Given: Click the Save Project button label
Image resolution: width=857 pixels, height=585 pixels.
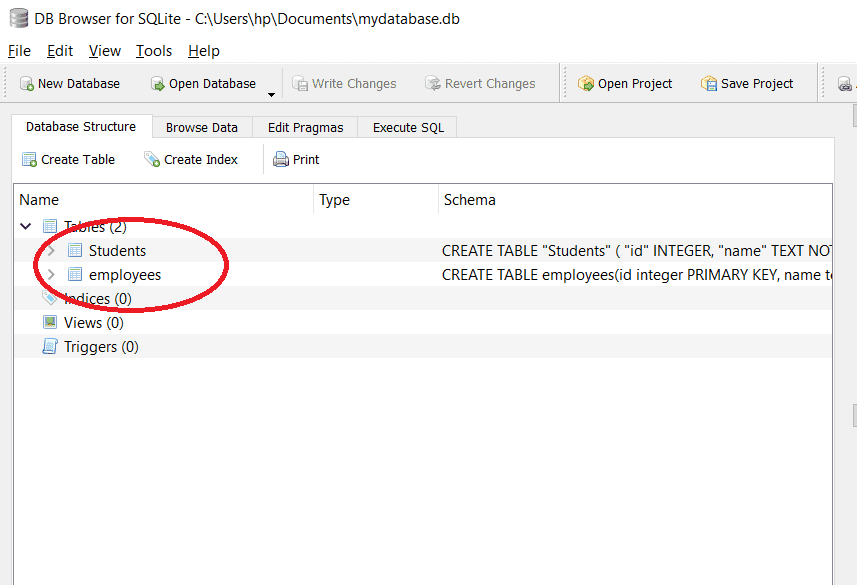Looking at the screenshot, I should [x=756, y=84].
